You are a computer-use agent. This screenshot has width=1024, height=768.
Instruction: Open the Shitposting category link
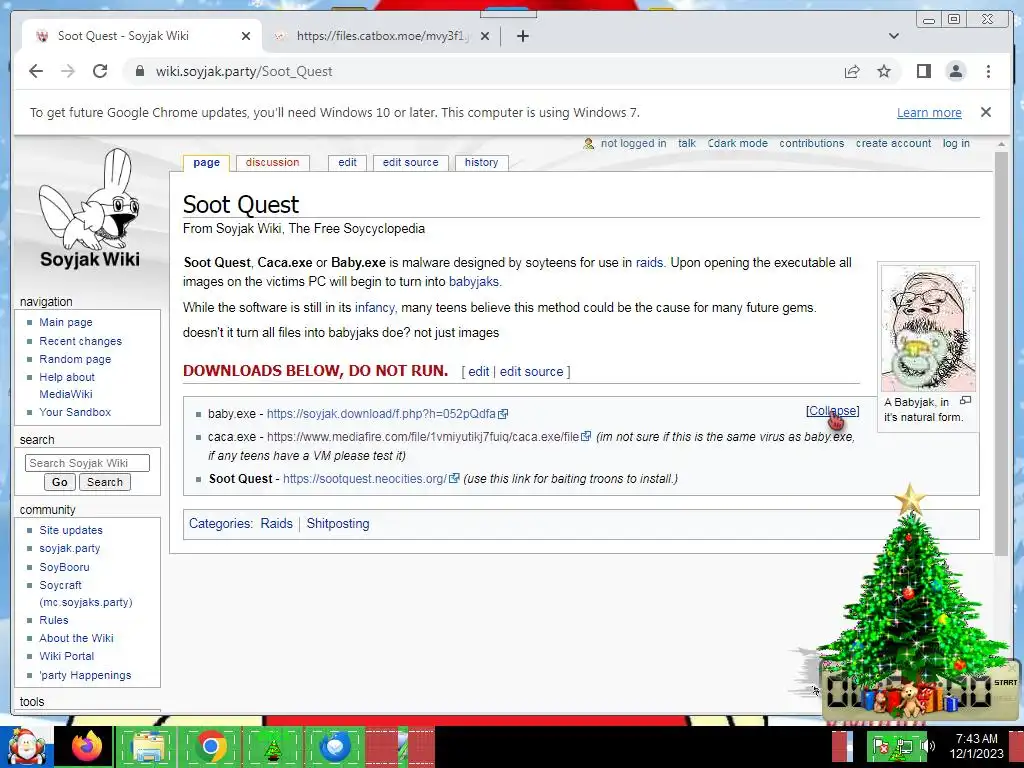click(338, 524)
